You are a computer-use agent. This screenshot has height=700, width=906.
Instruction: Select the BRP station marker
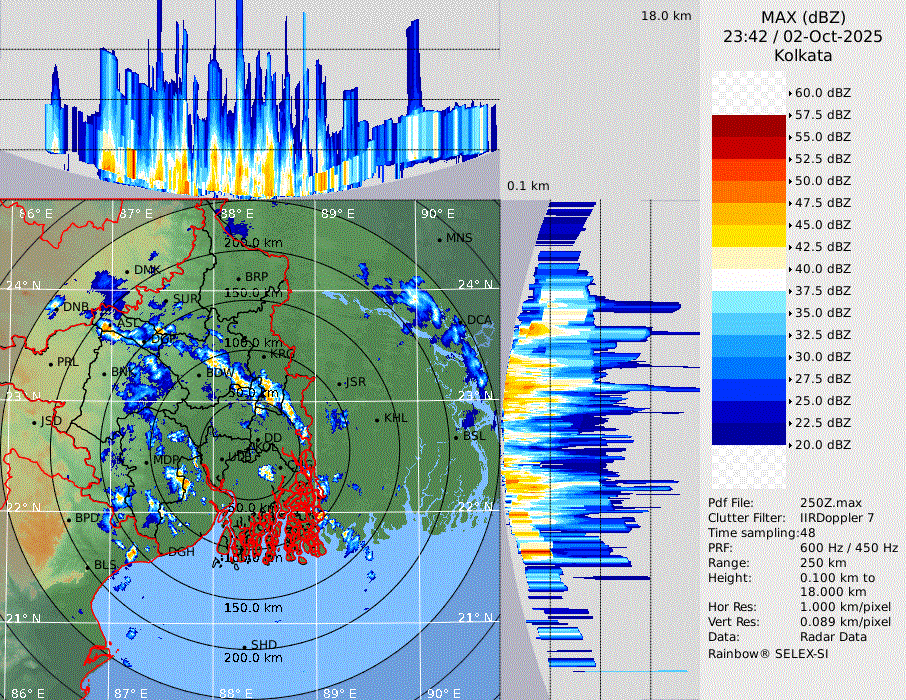(x=238, y=278)
